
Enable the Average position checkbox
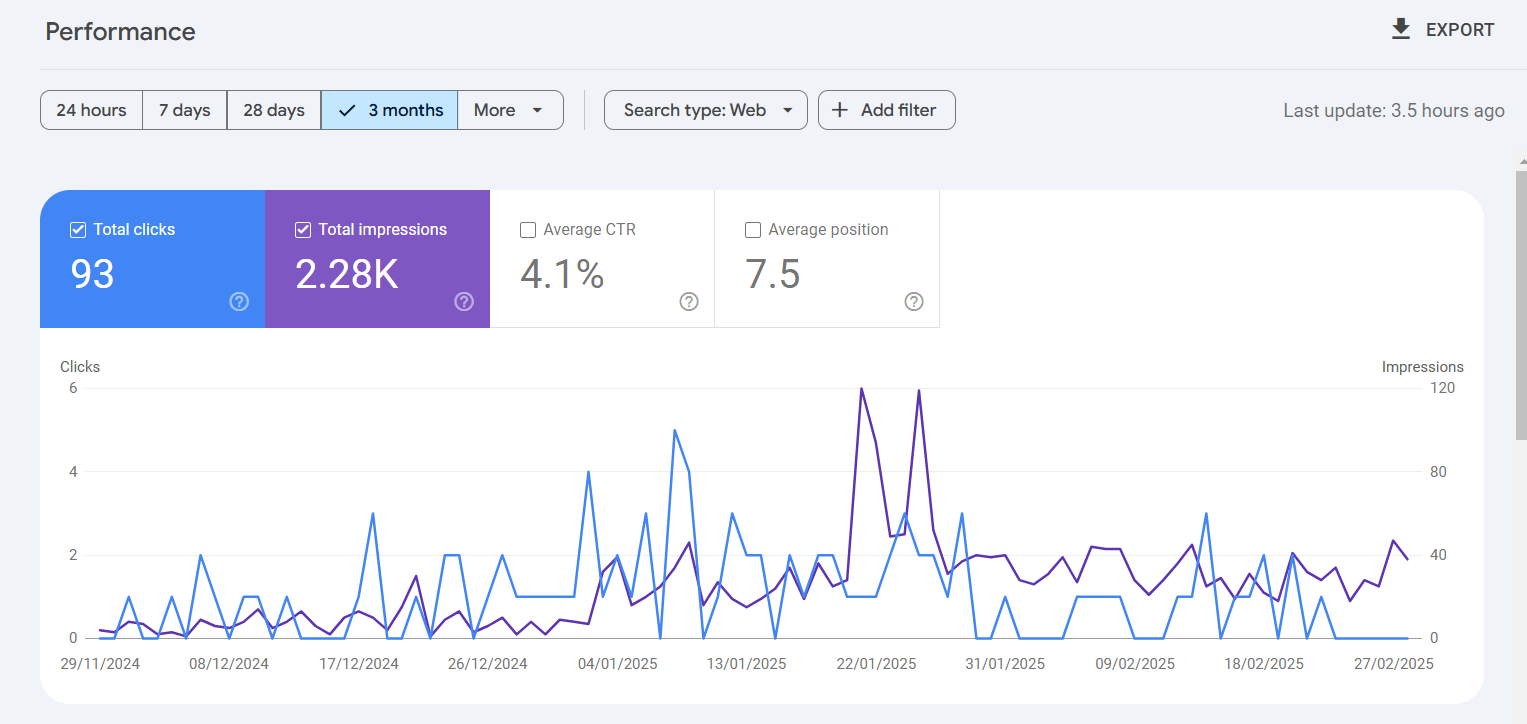tap(753, 230)
